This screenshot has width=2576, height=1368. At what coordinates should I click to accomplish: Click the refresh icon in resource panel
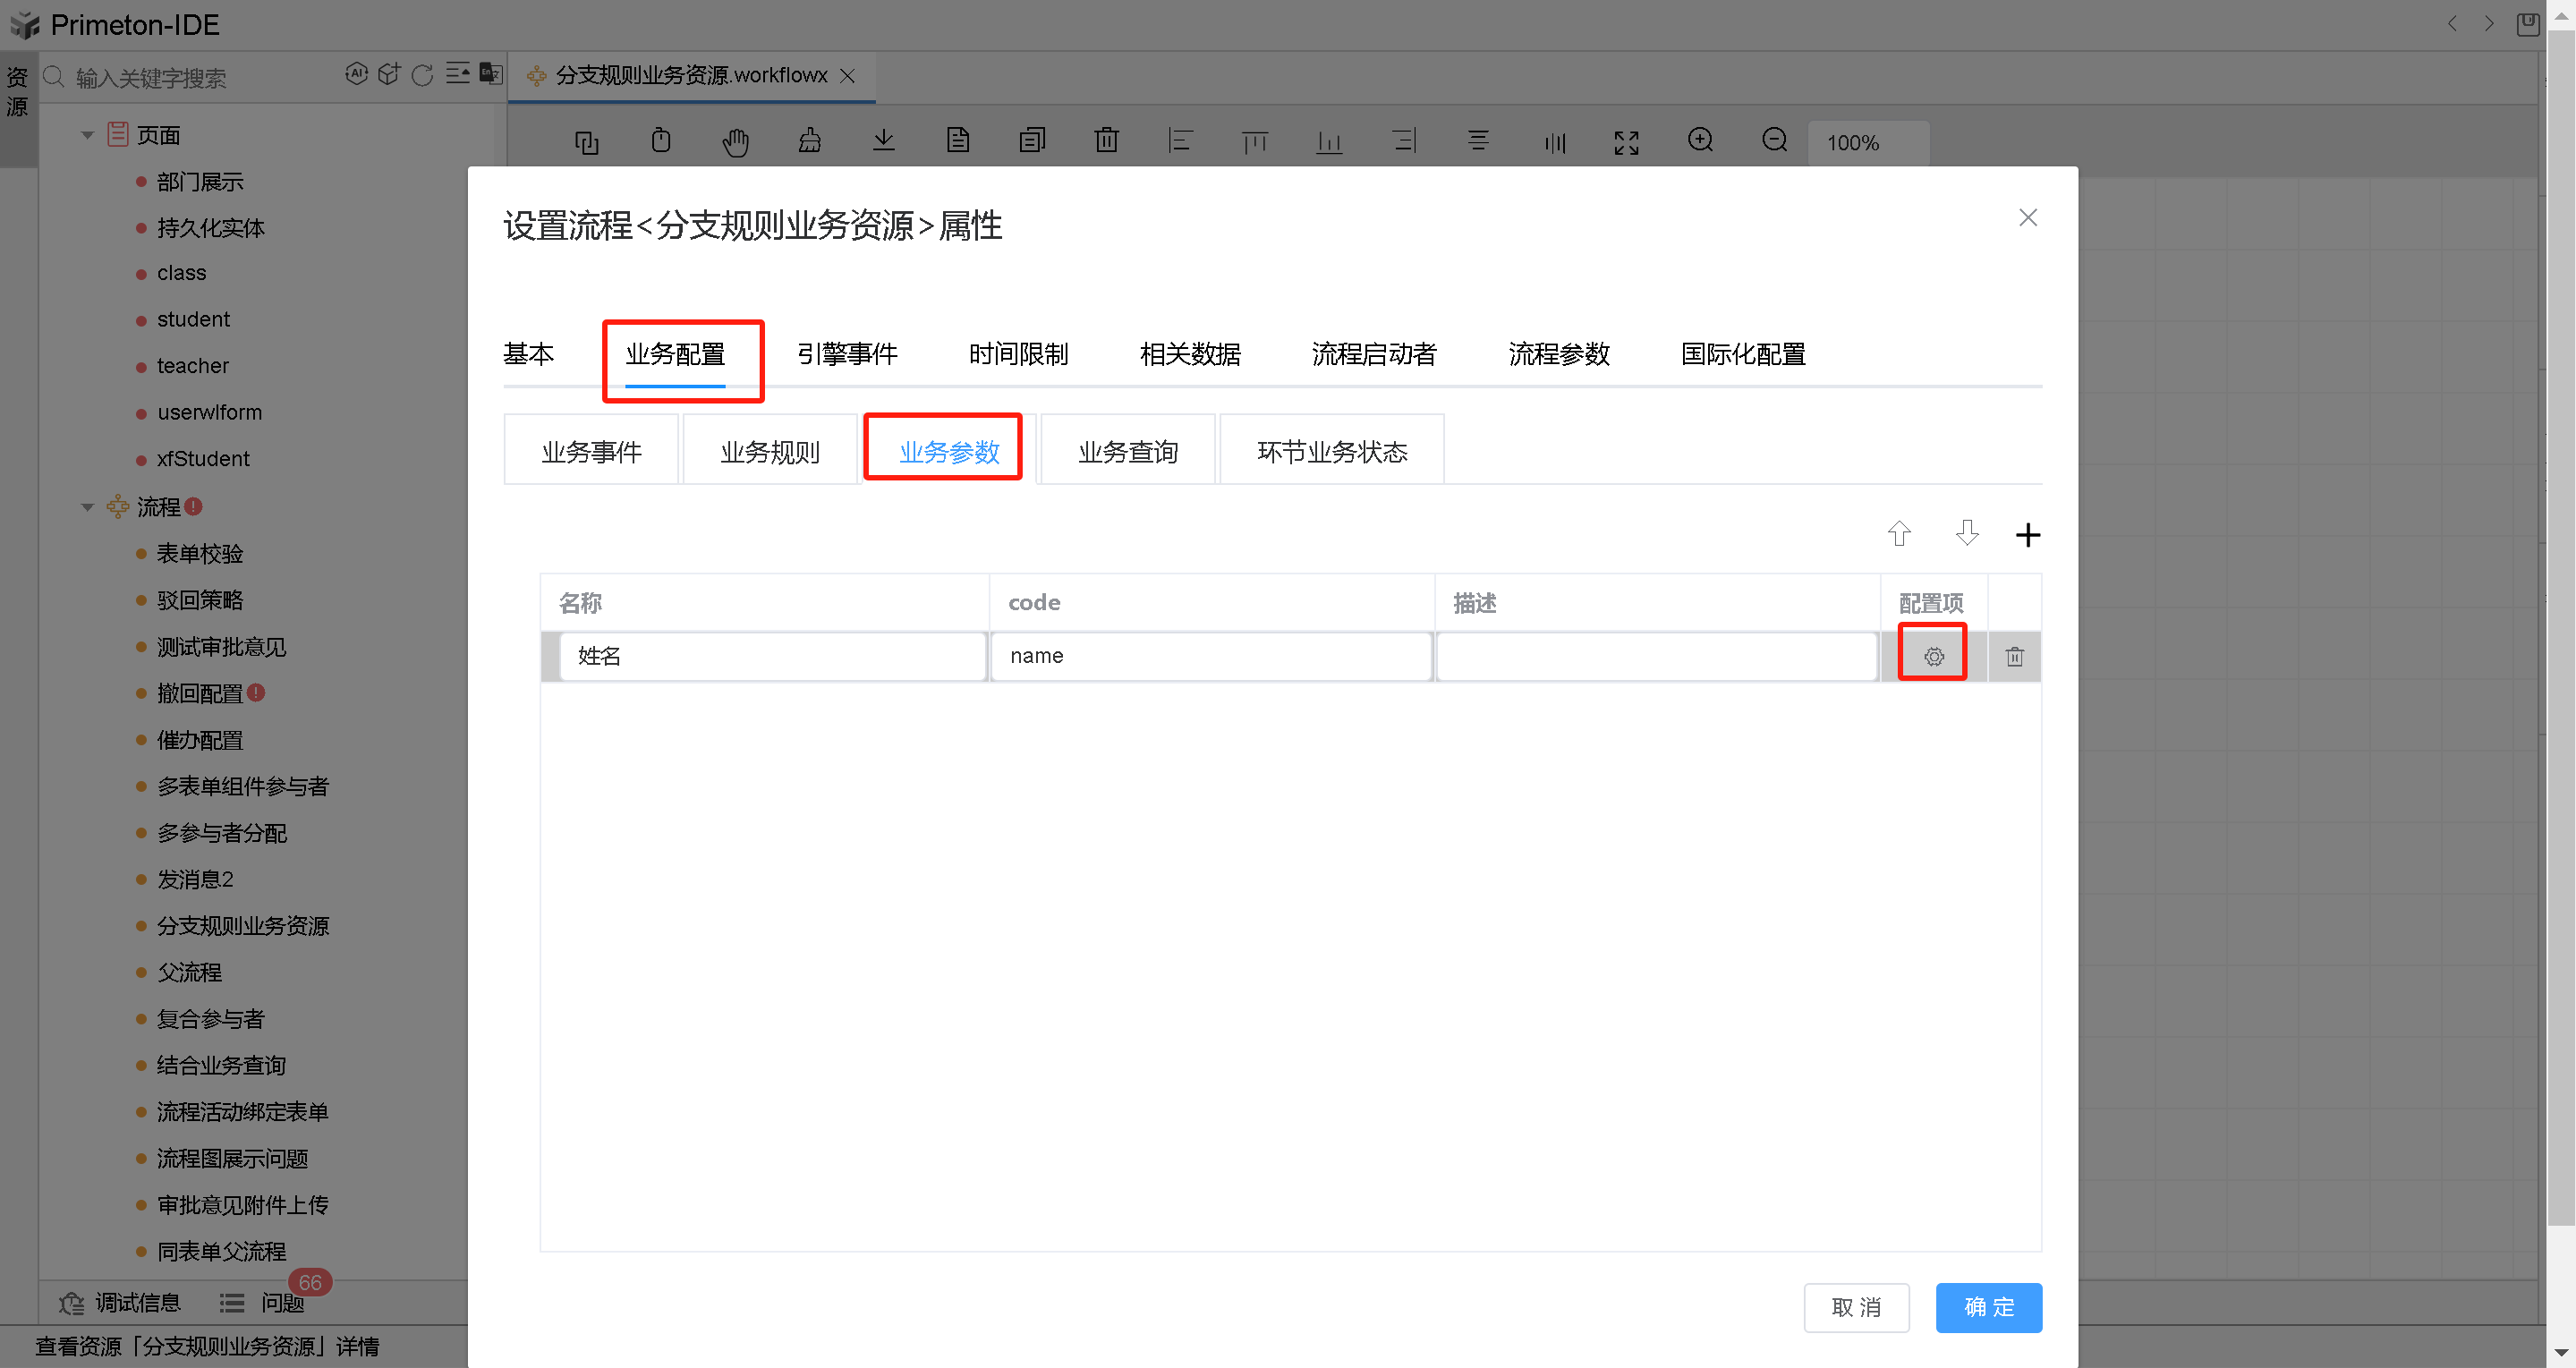click(x=422, y=75)
